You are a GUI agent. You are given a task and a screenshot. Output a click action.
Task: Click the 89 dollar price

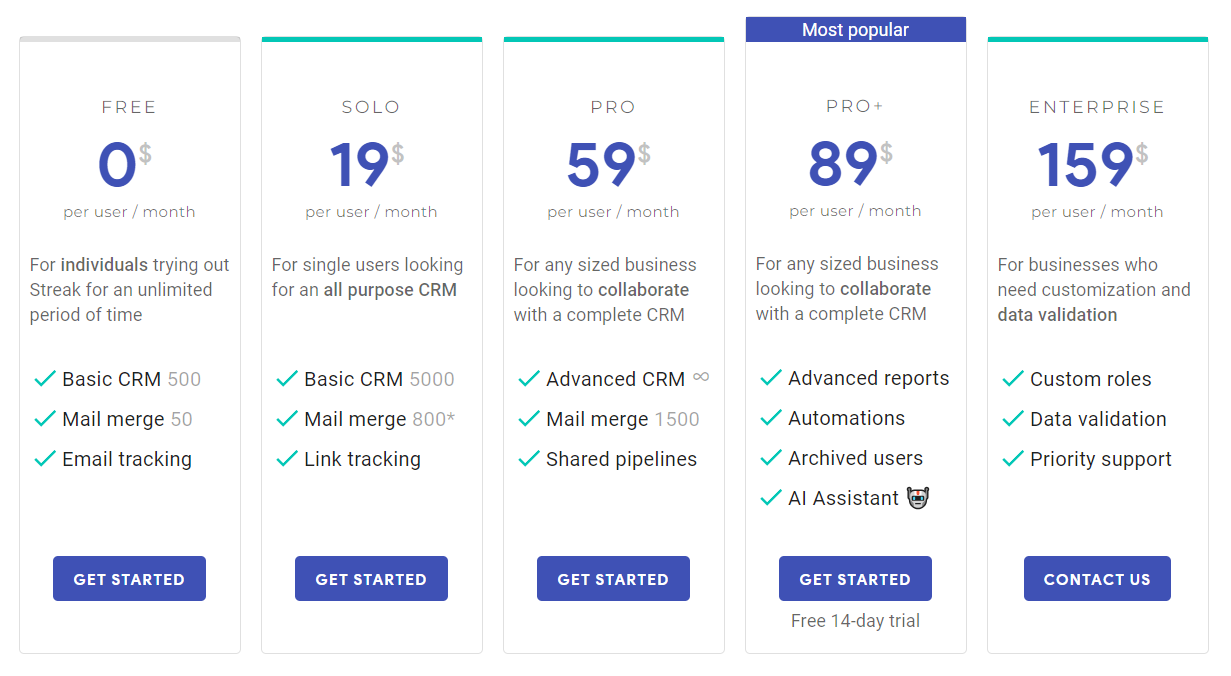click(845, 164)
